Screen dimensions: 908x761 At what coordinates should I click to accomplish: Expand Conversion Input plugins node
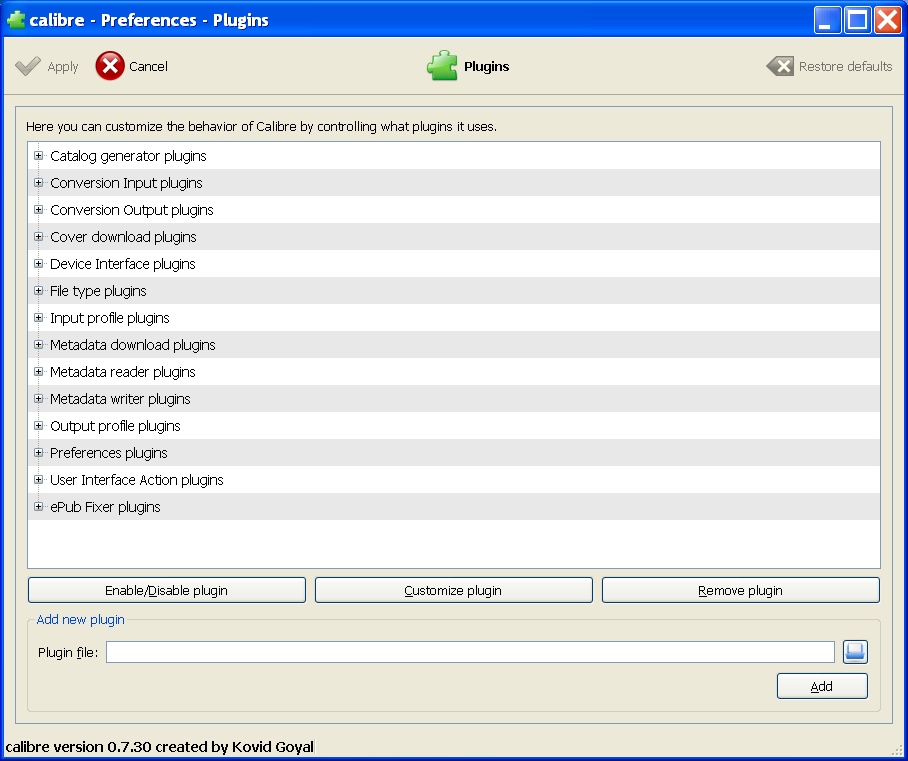pyautogui.click(x=38, y=182)
